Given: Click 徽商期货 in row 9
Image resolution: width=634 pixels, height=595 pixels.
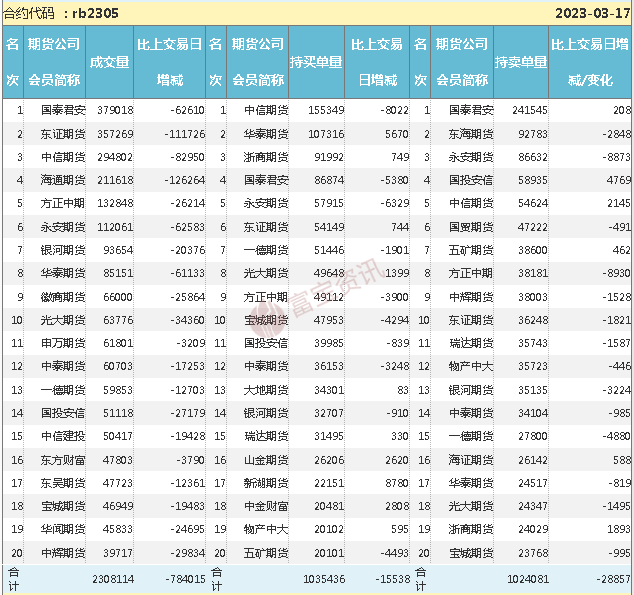Looking at the screenshot, I should coord(63,297).
